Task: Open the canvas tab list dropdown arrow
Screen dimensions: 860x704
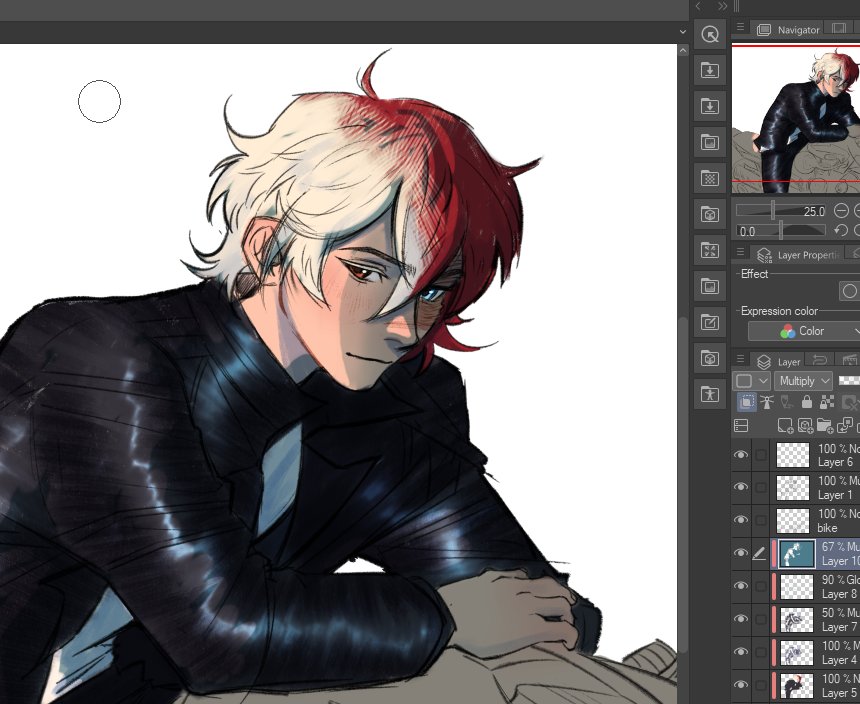Action: [682, 32]
